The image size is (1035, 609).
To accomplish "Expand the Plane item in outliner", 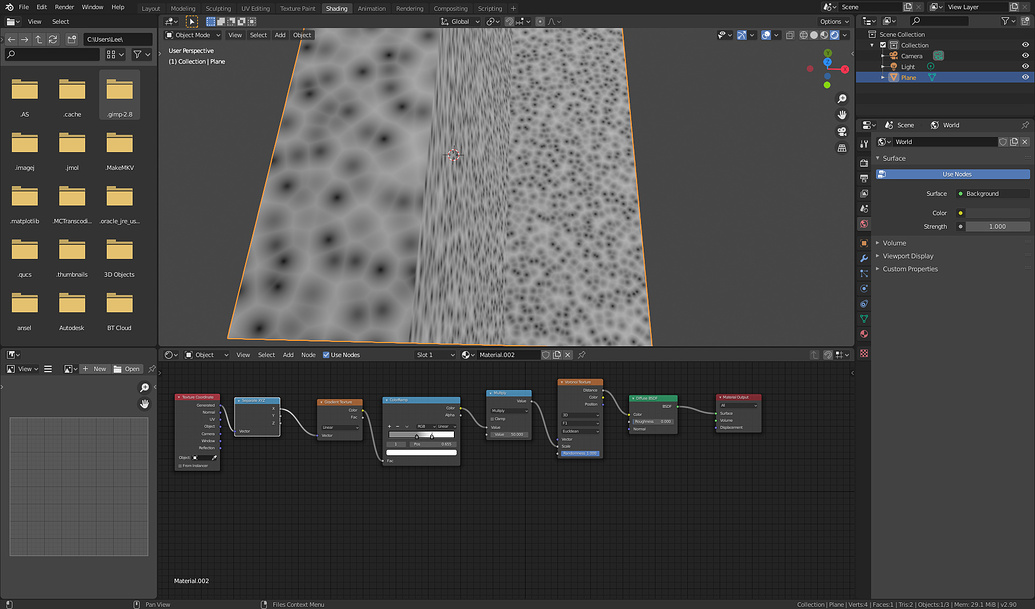I will [883, 77].
